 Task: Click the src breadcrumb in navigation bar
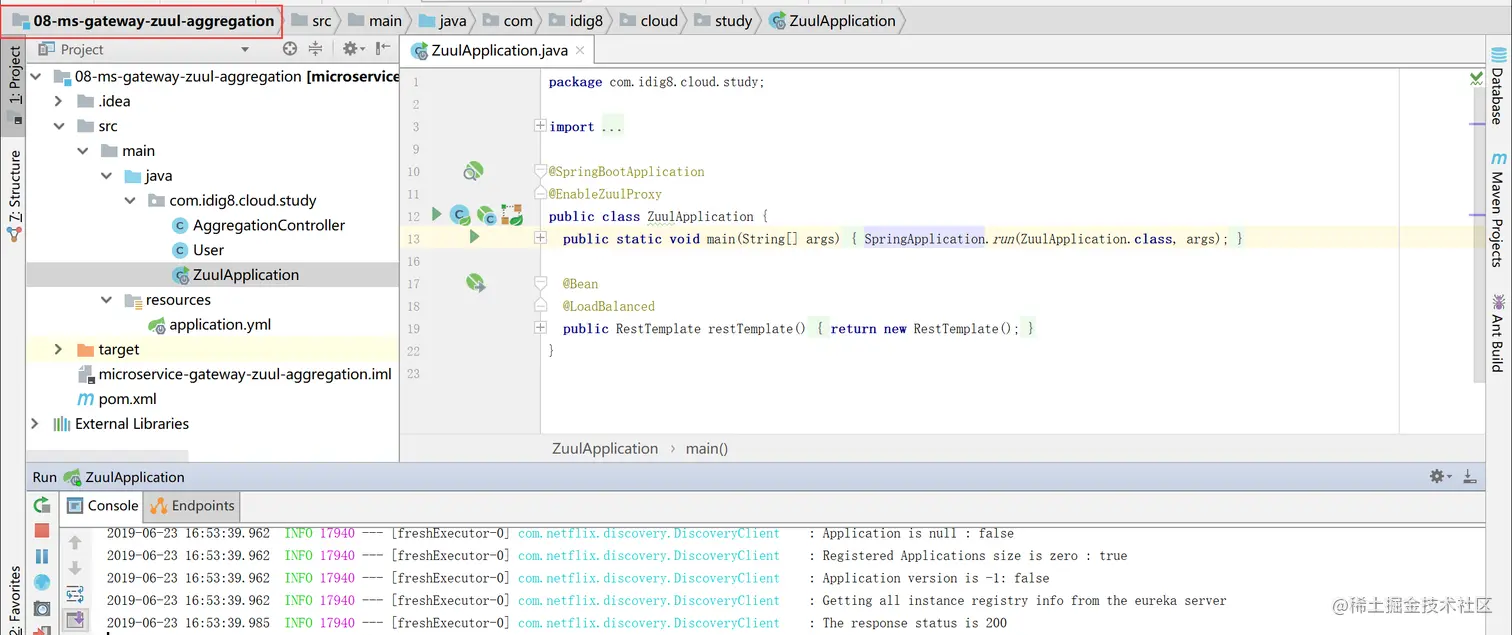(312, 20)
